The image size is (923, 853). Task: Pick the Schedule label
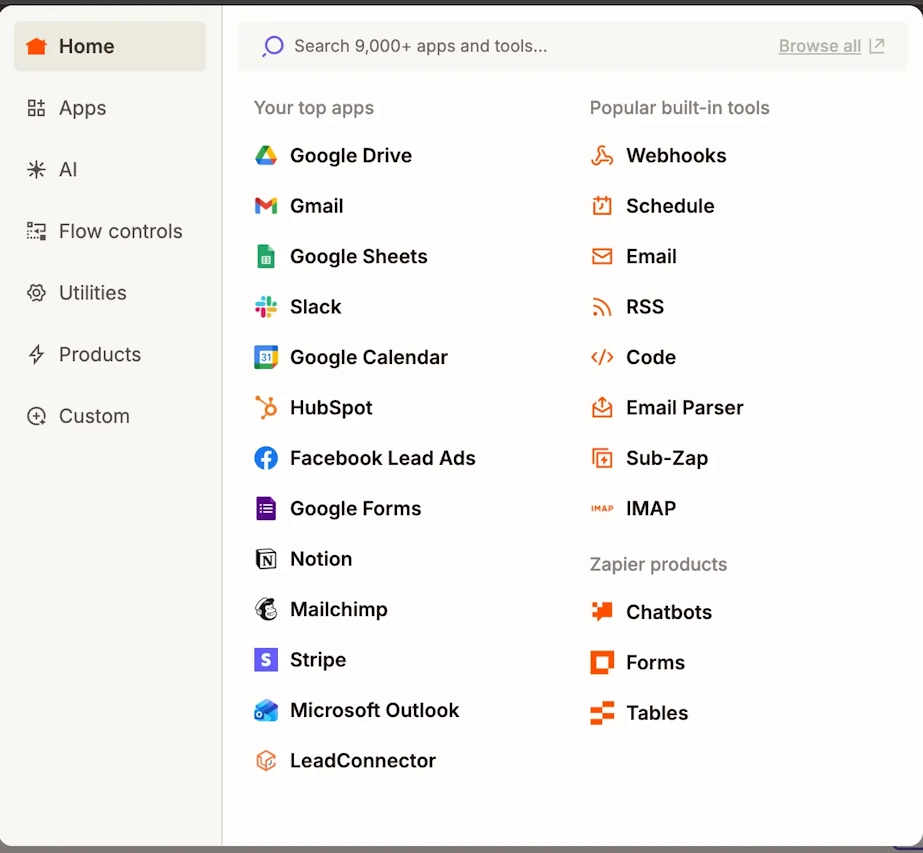670,206
